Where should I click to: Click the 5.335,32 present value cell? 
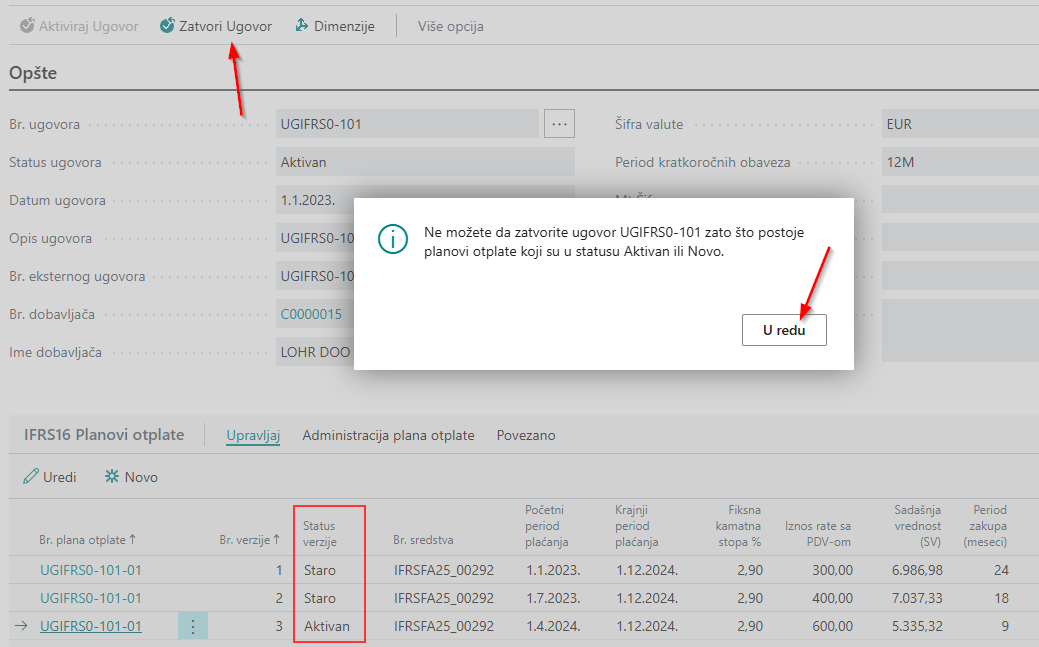point(917,626)
